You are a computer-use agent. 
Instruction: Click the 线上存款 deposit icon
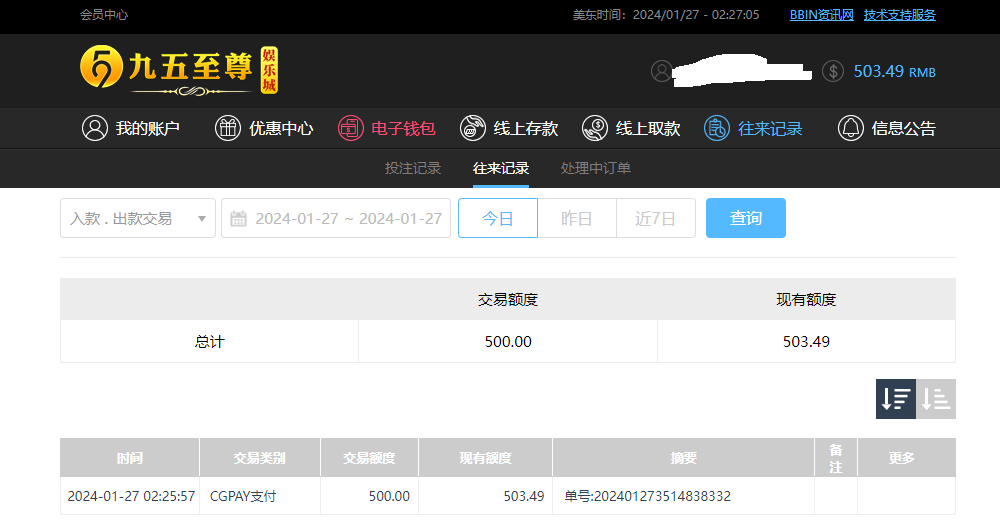pos(473,128)
